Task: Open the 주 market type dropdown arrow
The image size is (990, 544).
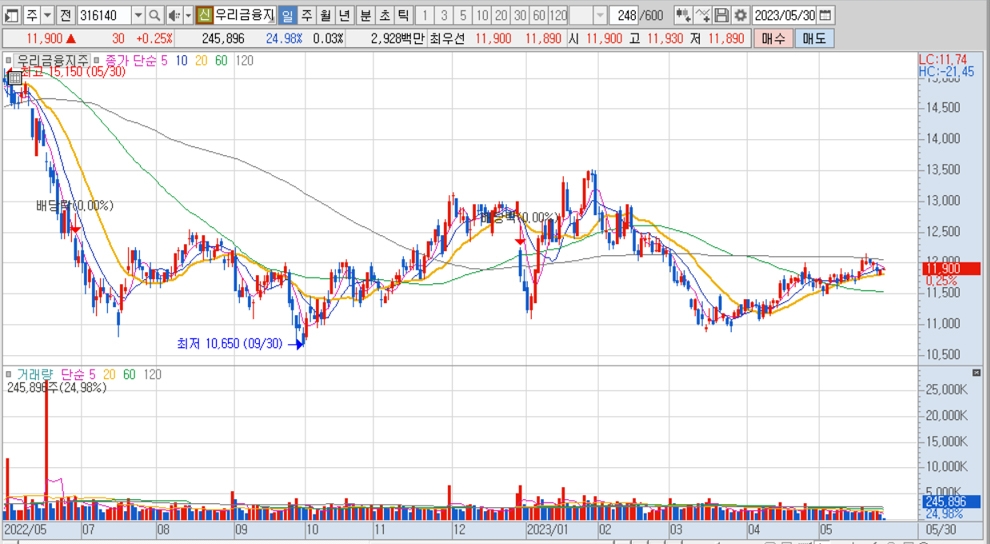Action: pos(48,16)
